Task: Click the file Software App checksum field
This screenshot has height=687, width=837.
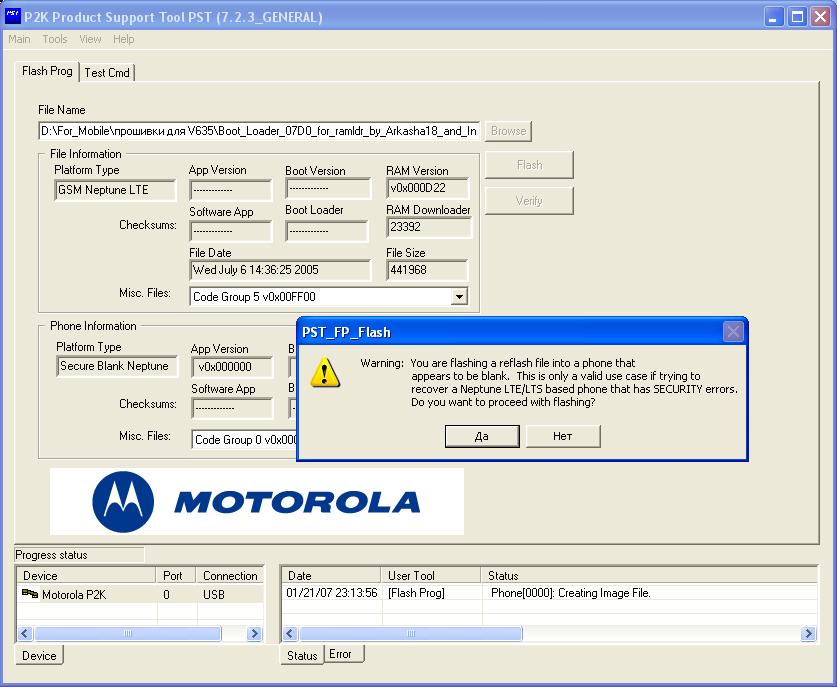Action: [x=231, y=231]
